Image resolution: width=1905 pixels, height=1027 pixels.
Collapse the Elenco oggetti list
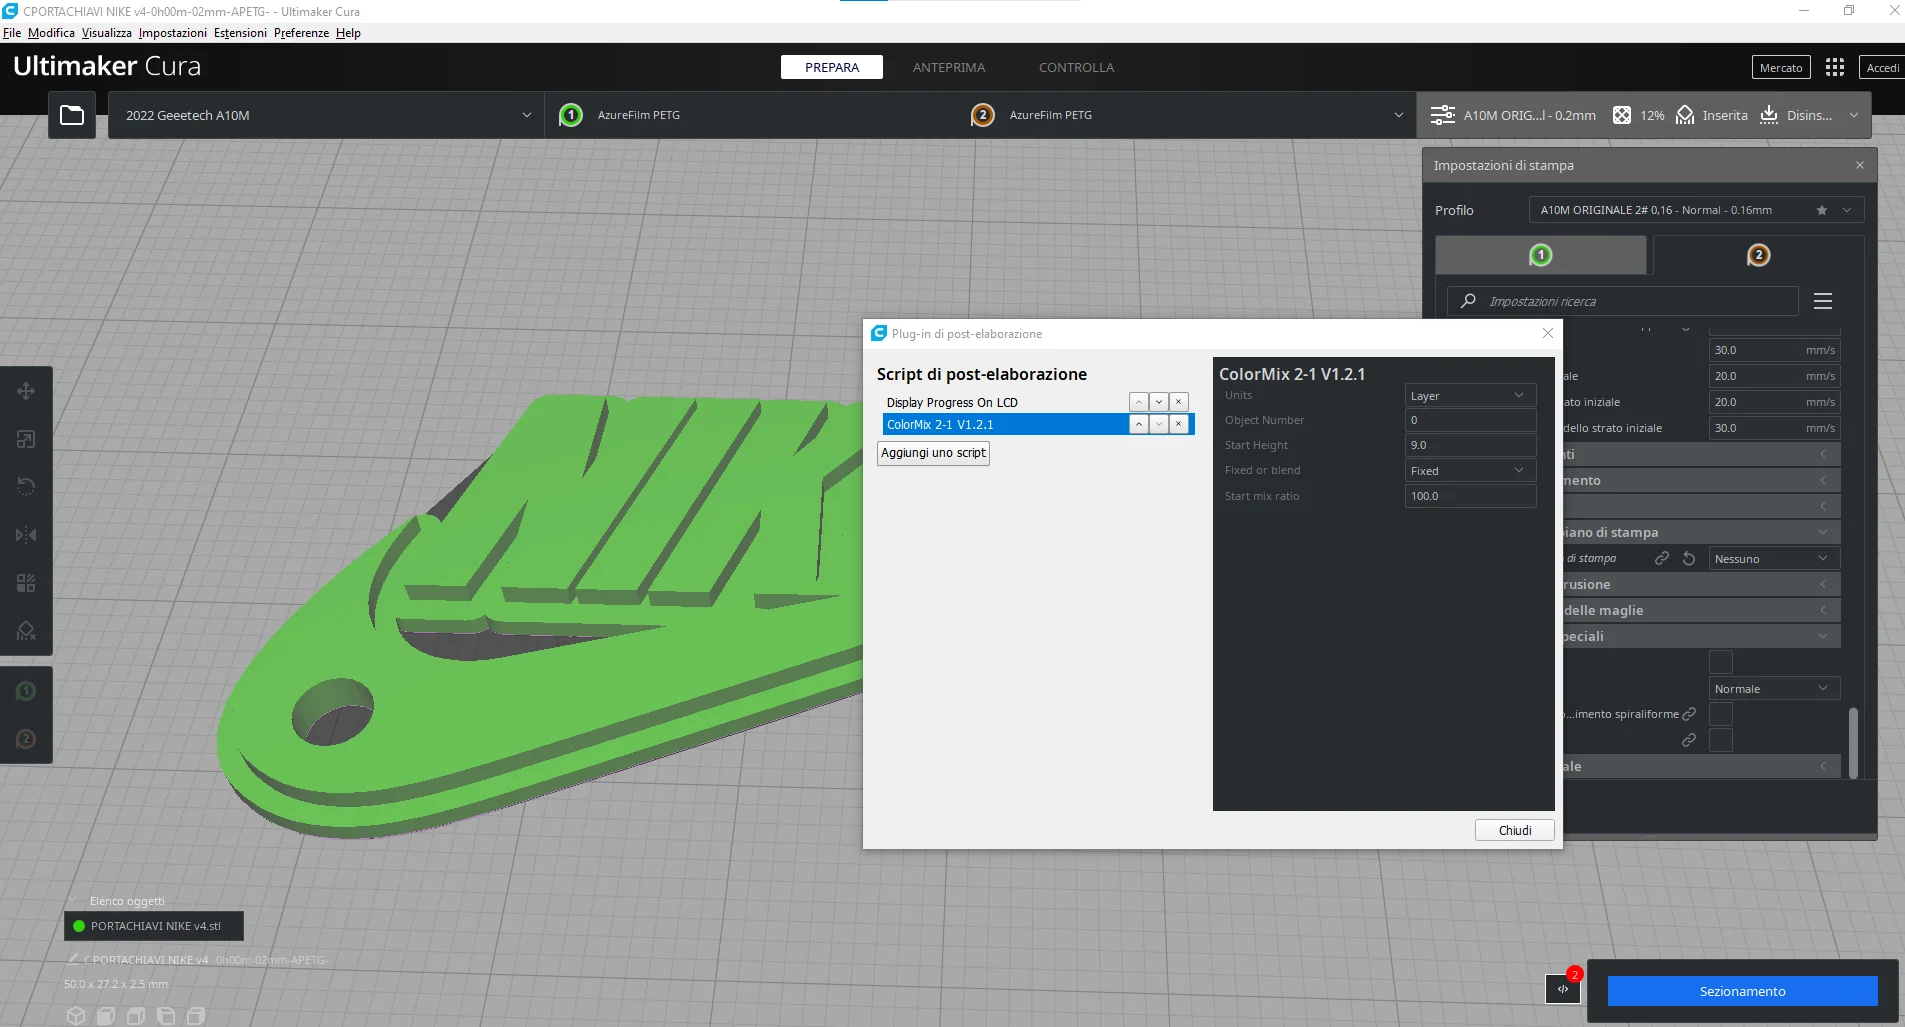point(73,901)
